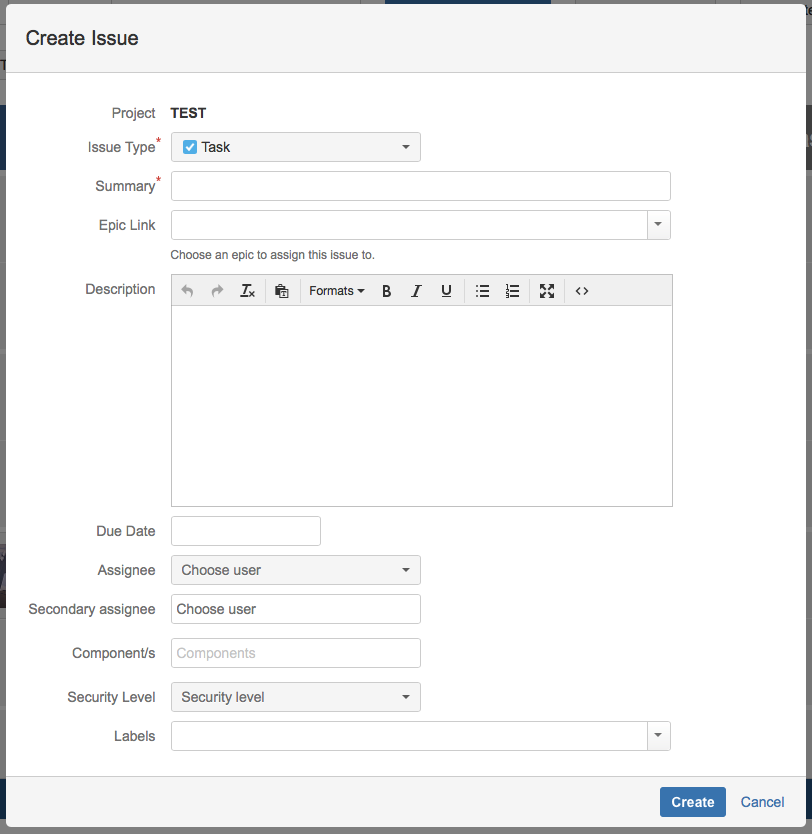The height and width of the screenshot is (834, 812).
Task: Expand the Epic Link dropdown arrow
Action: point(658,224)
